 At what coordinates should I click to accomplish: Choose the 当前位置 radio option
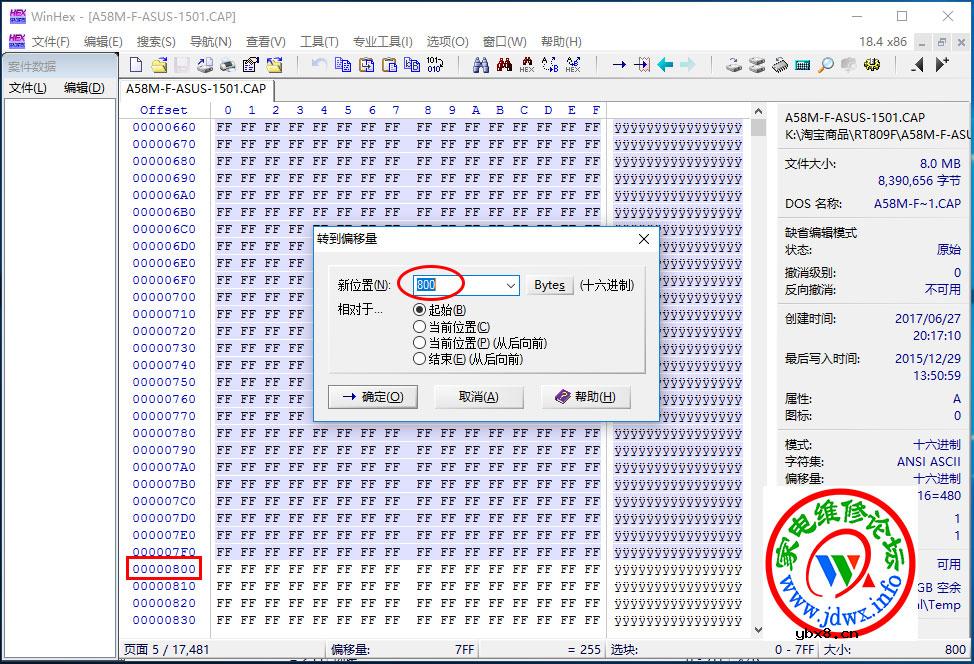click(x=419, y=328)
